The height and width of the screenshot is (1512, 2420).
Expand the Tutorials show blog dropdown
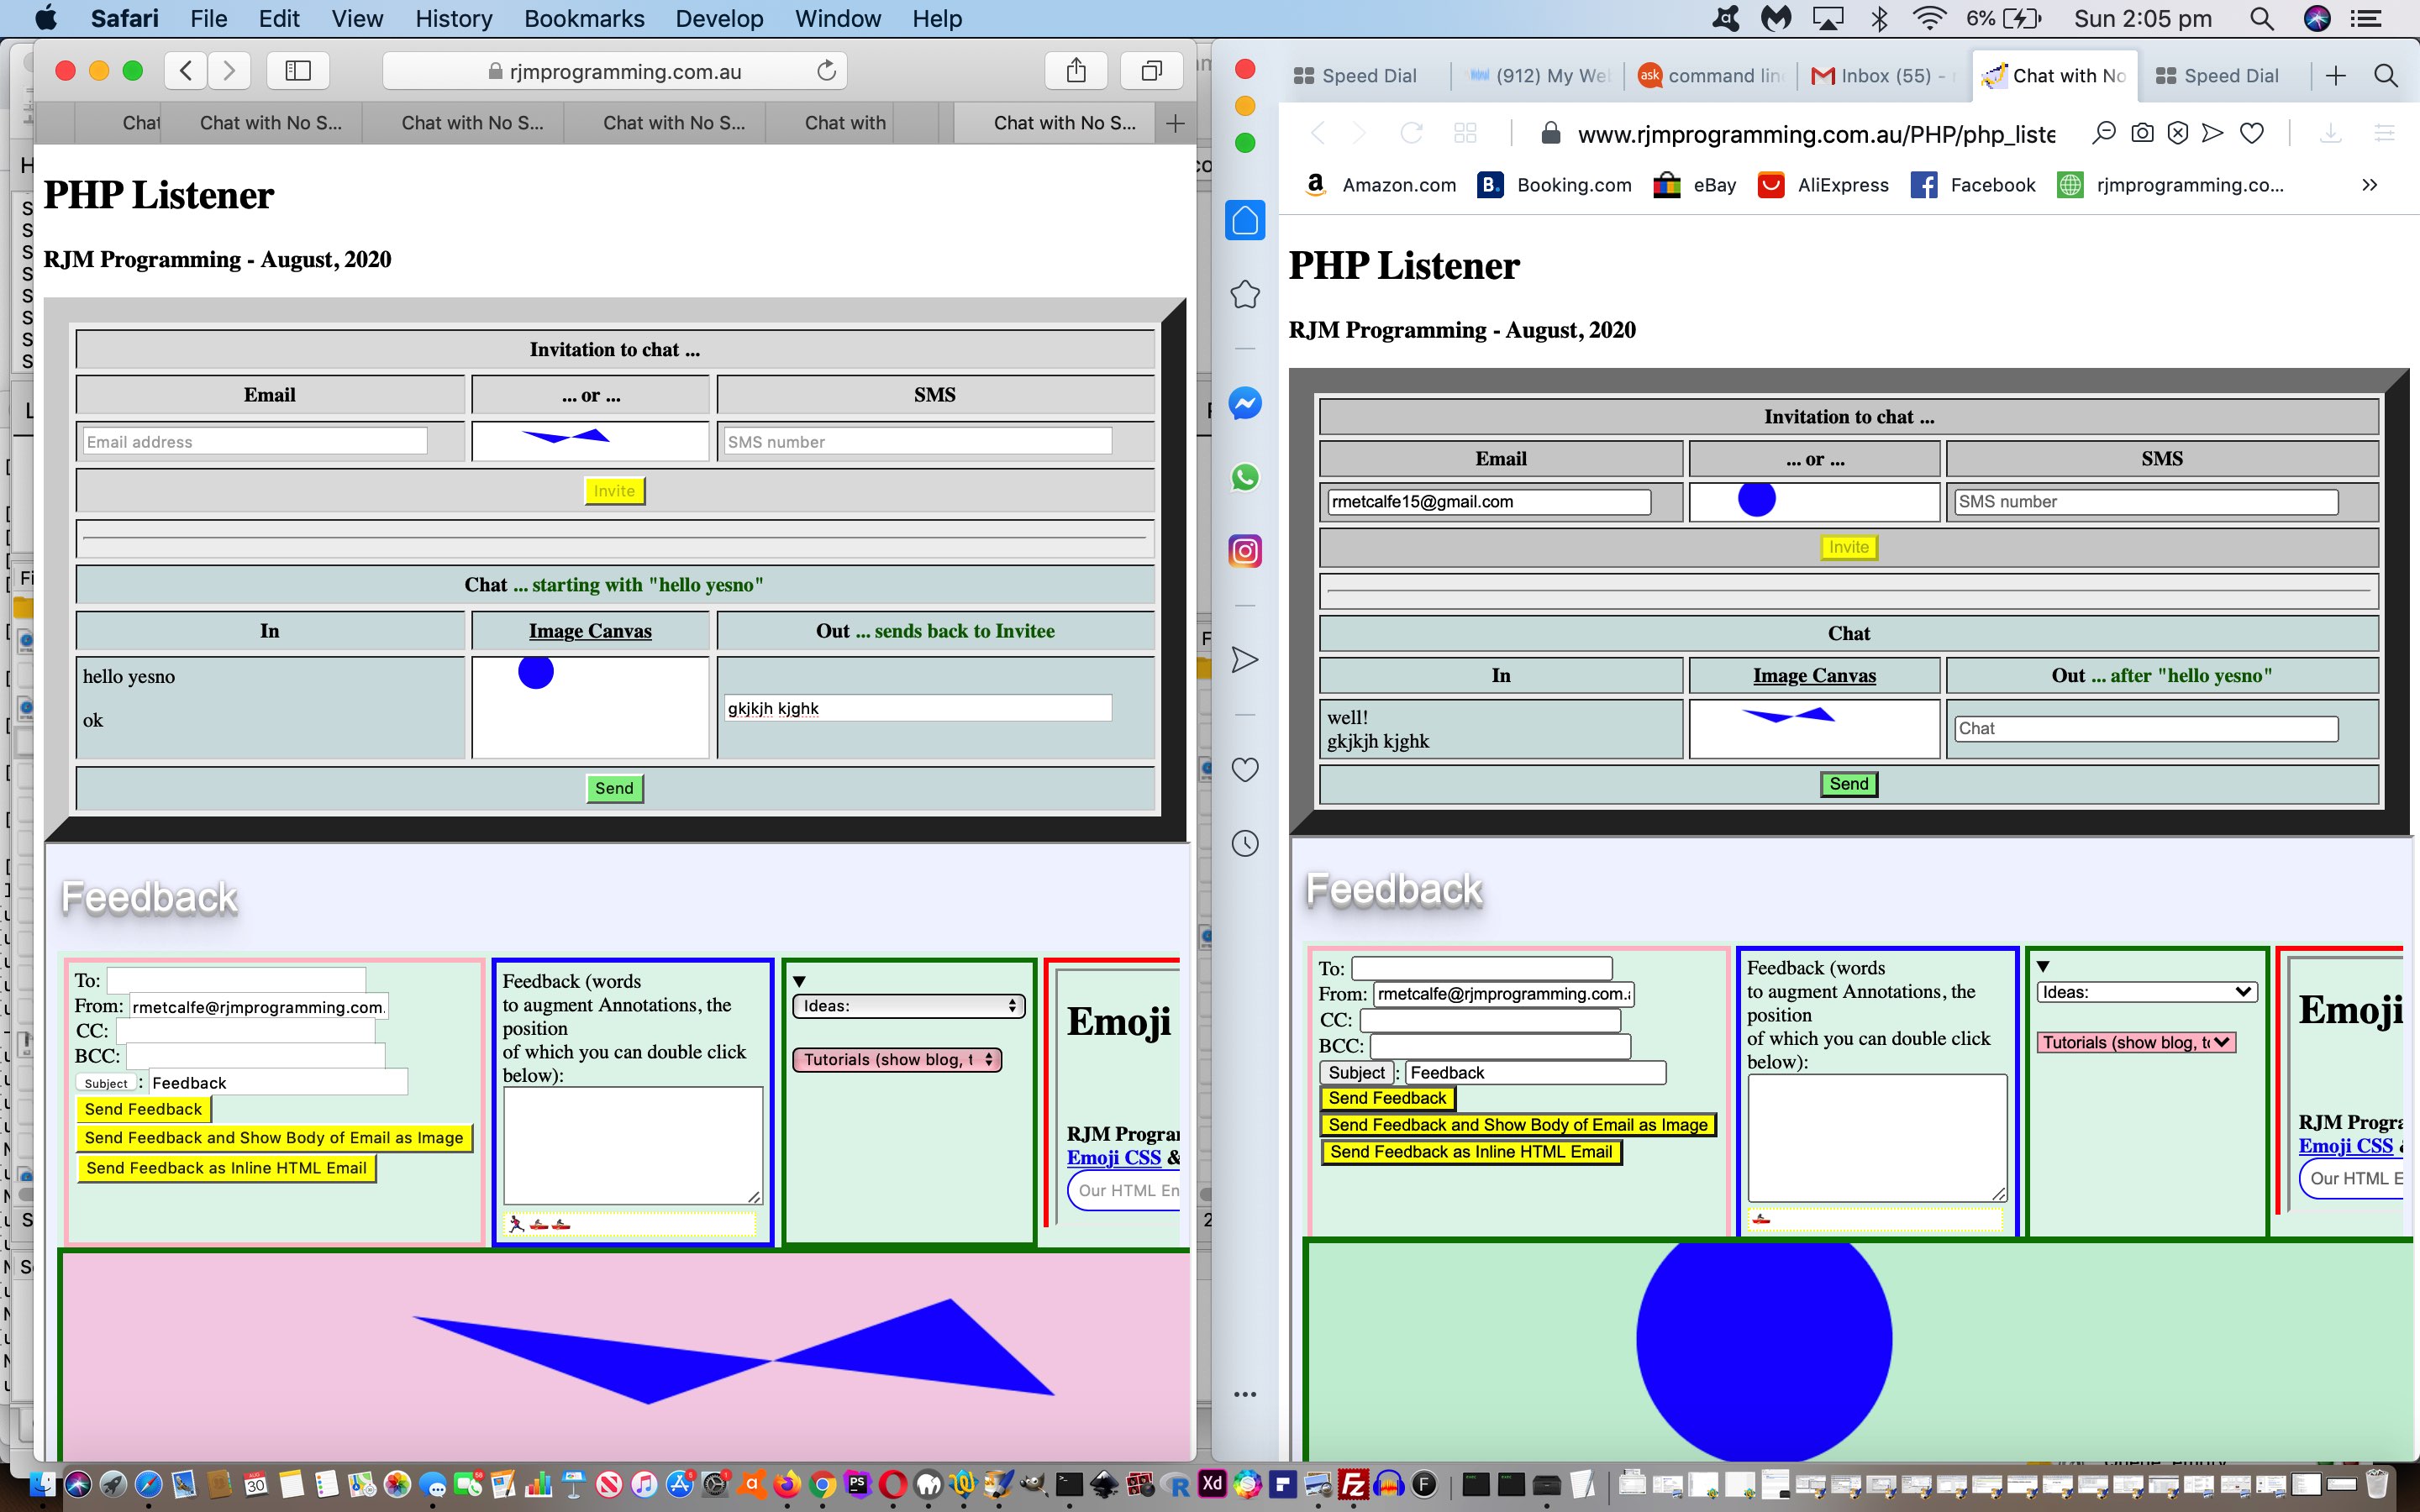coord(897,1059)
